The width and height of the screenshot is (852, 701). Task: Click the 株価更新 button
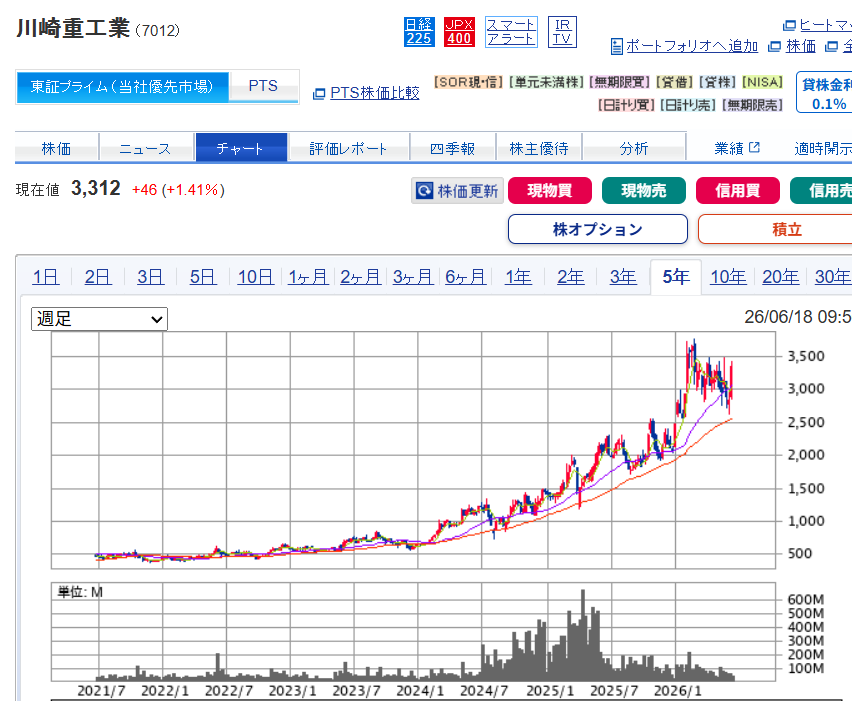tap(458, 191)
